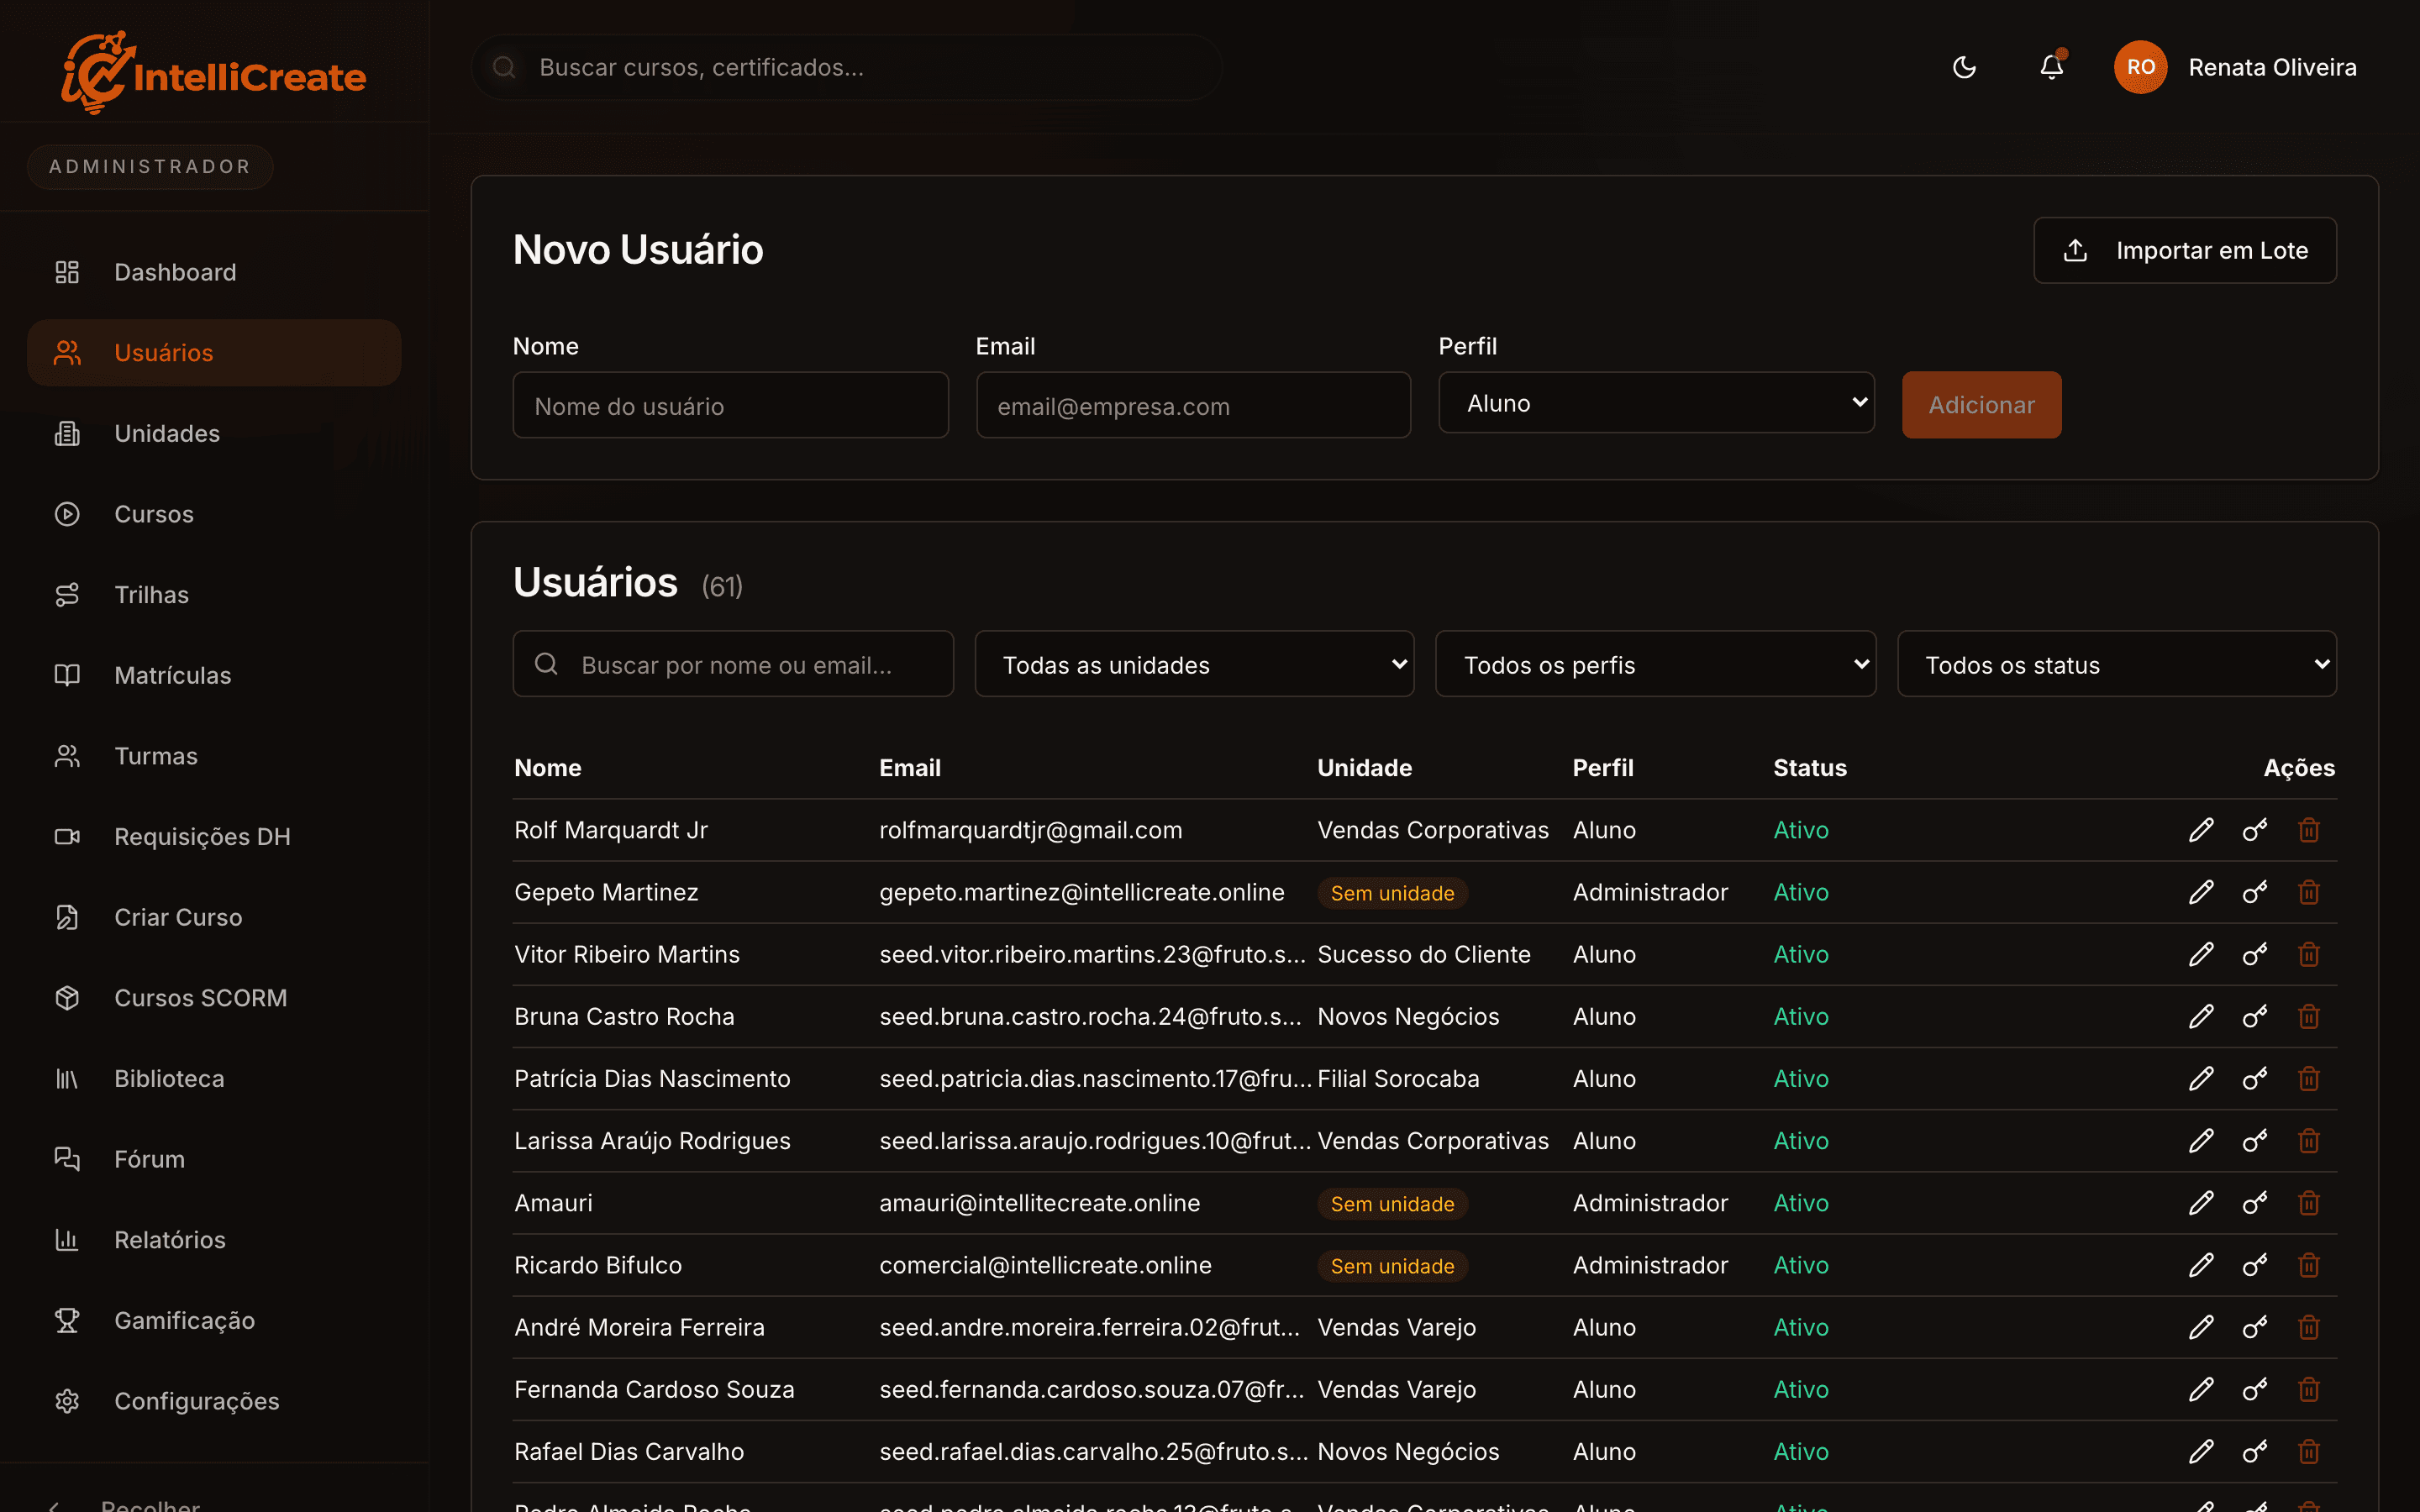This screenshot has width=2420, height=1512.
Task: Go to Turmas in sidebar
Action: (x=214, y=756)
